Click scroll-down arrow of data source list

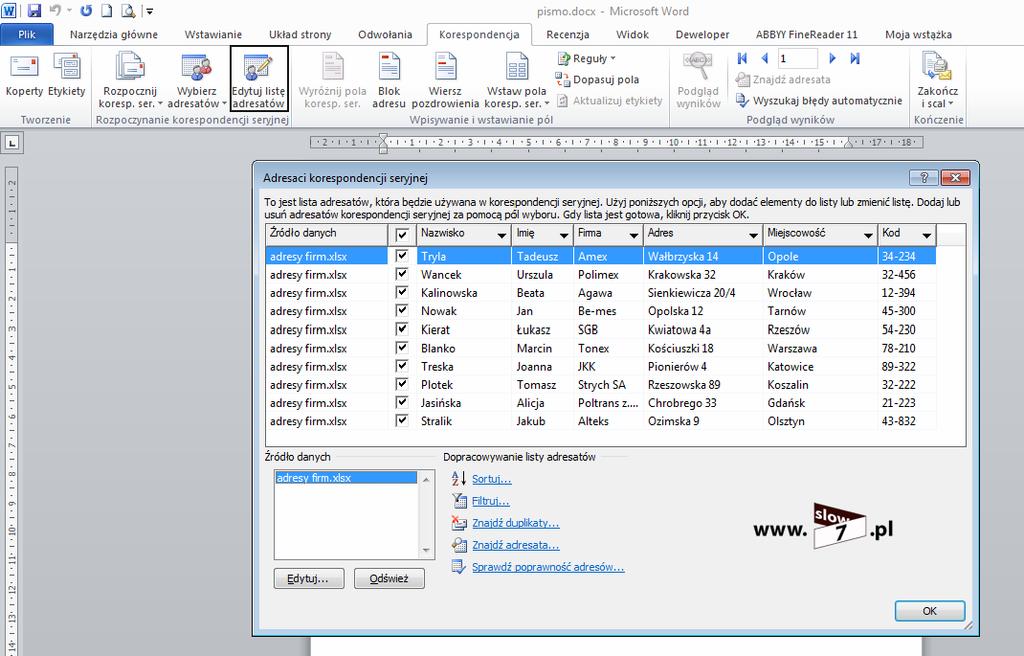(426, 551)
